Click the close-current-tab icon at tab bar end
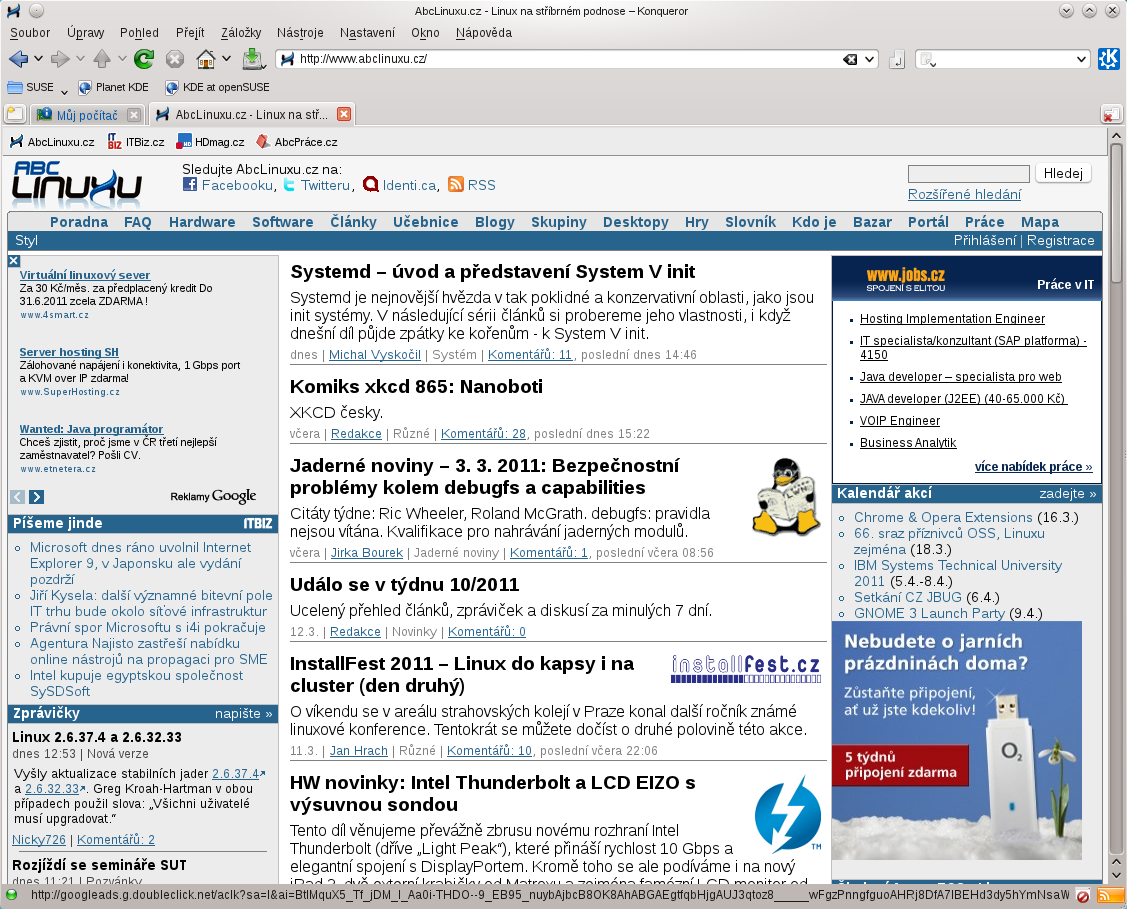This screenshot has height=909, width=1127. (x=1111, y=115)
